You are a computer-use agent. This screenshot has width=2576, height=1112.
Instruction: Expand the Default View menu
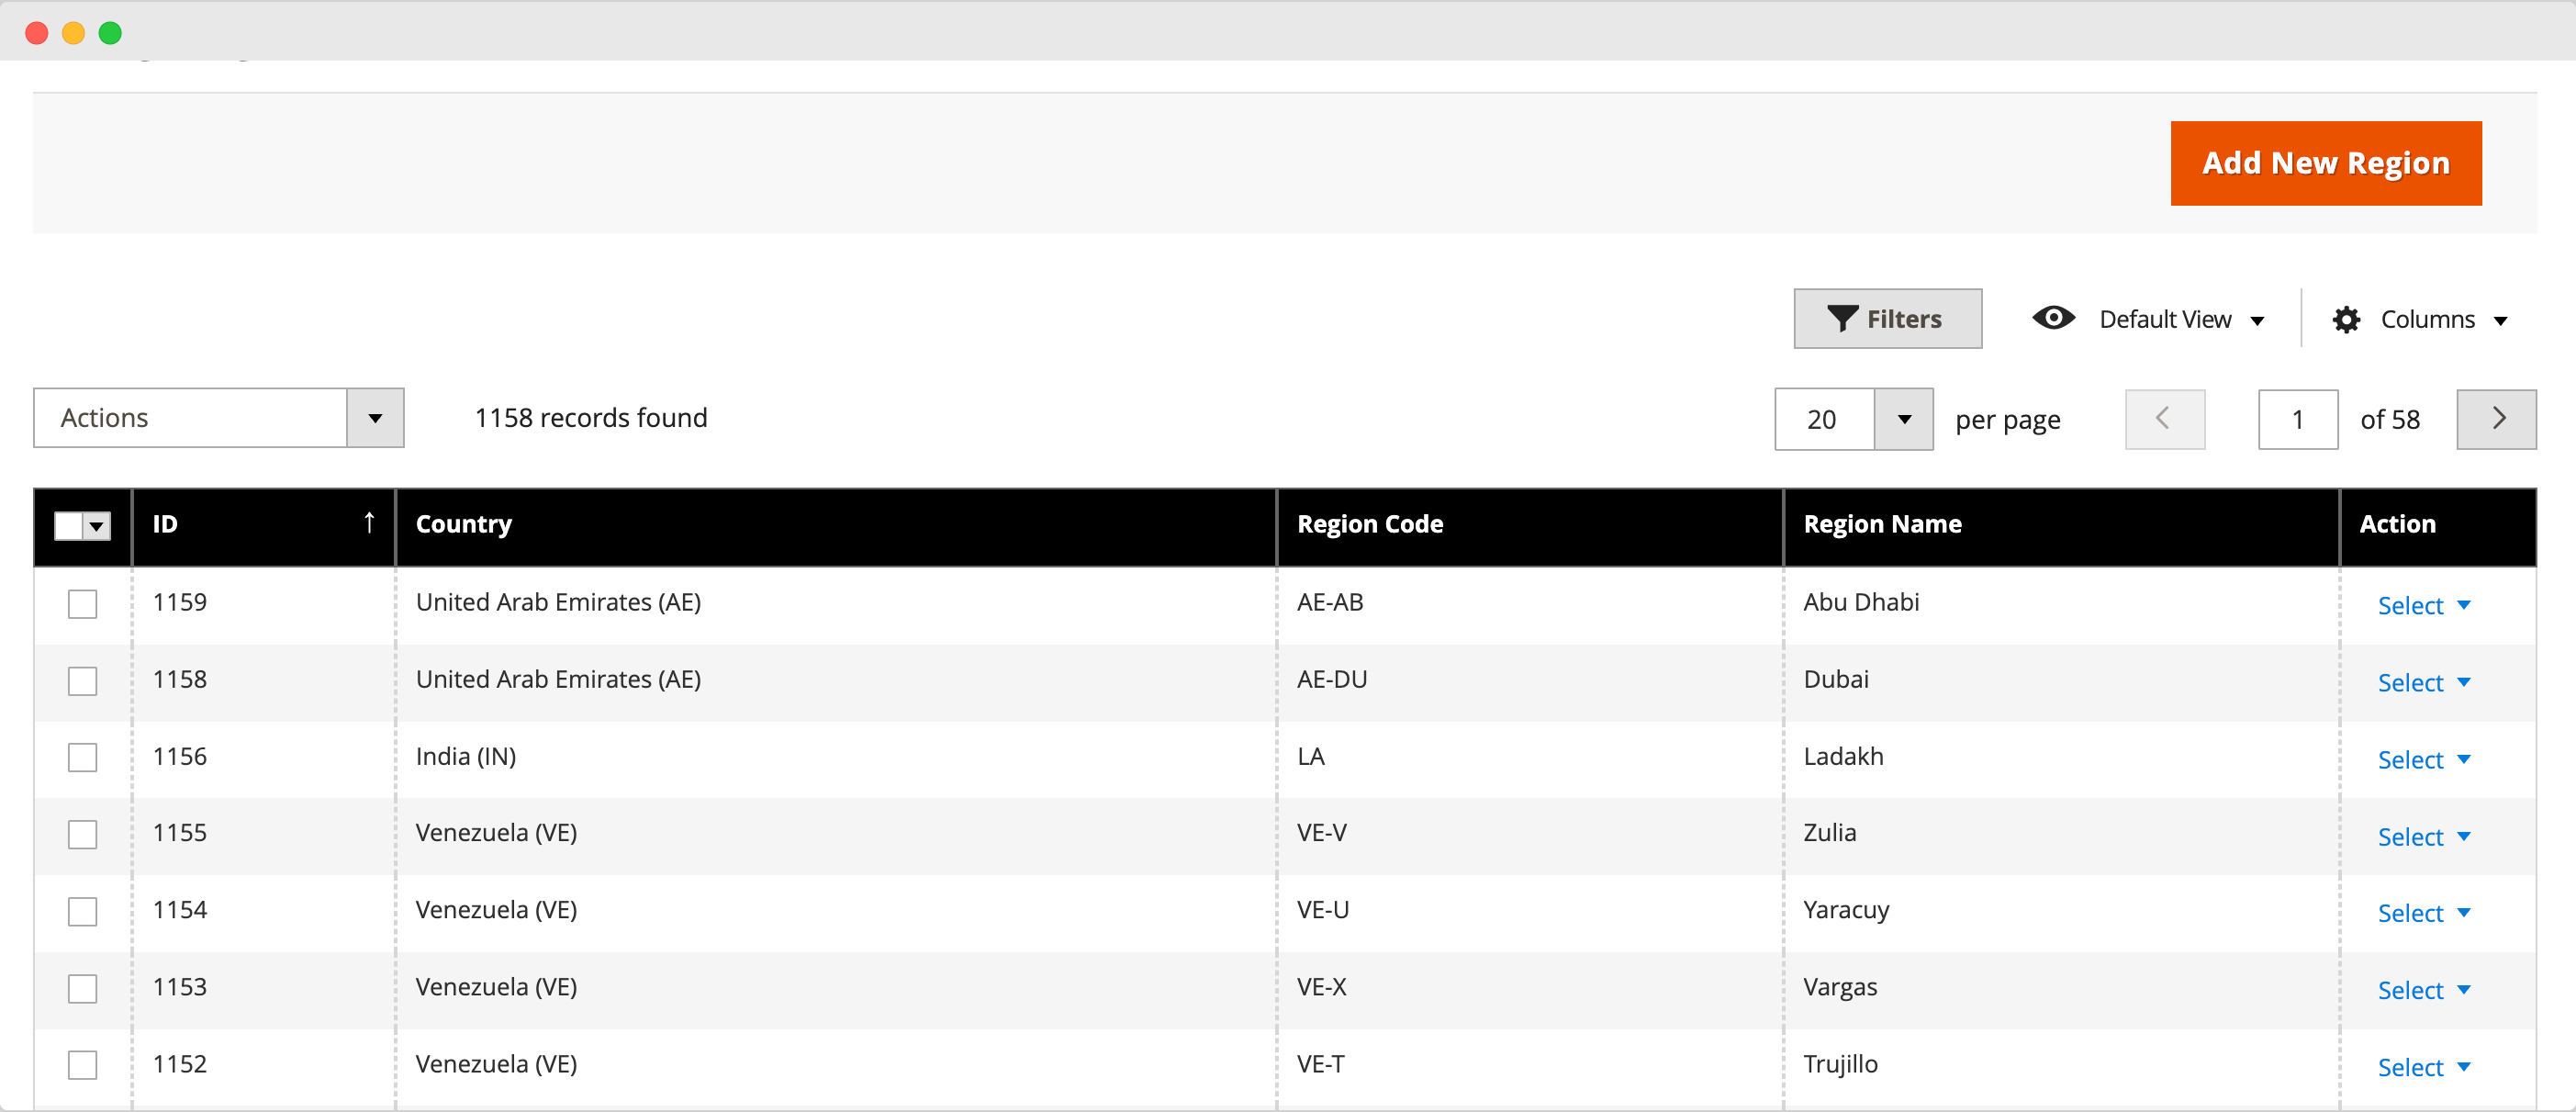tap(2180, 320)
